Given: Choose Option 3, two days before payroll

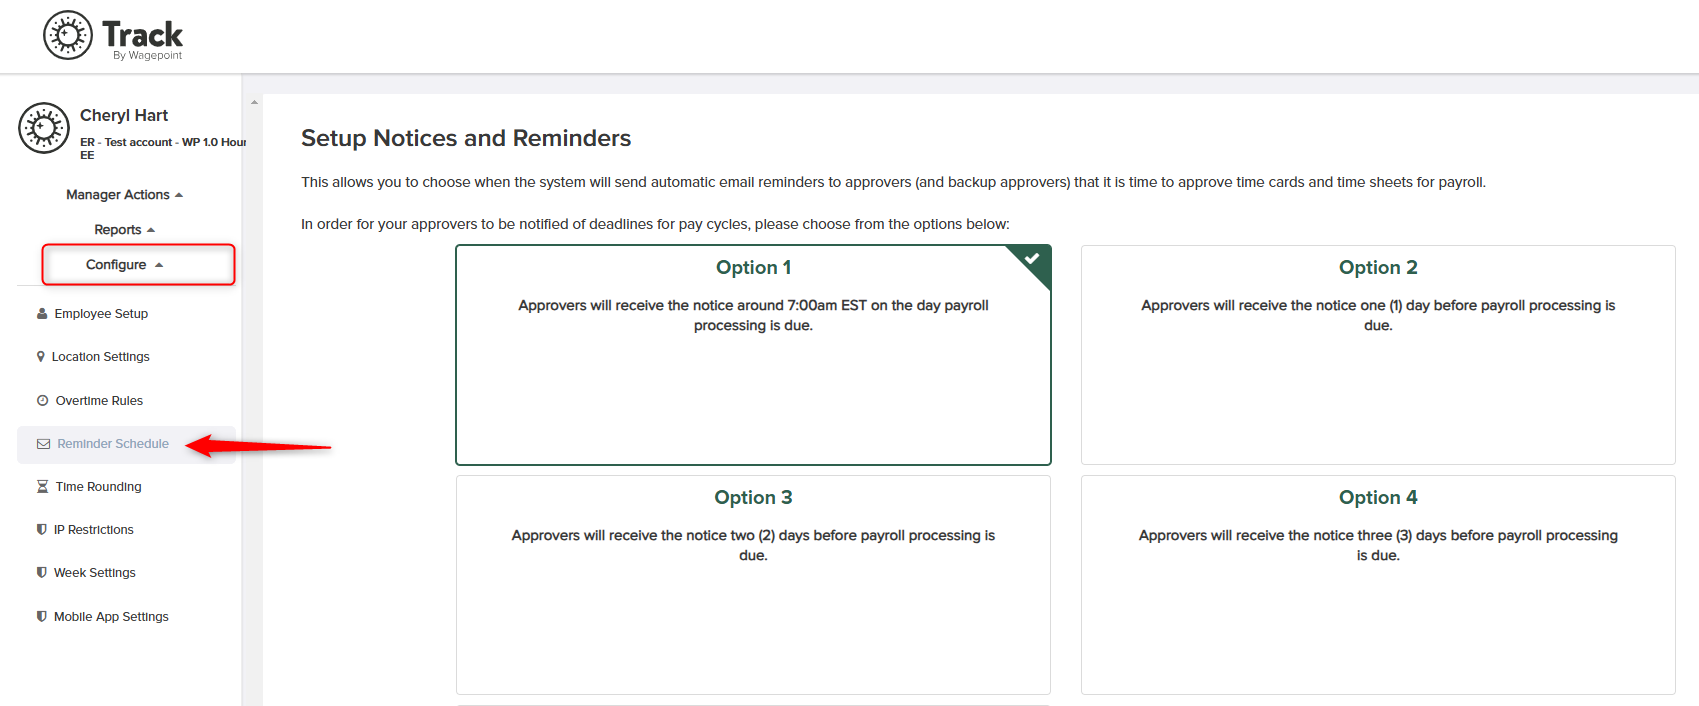Looking at the screenshot, I should pos(753,585).
